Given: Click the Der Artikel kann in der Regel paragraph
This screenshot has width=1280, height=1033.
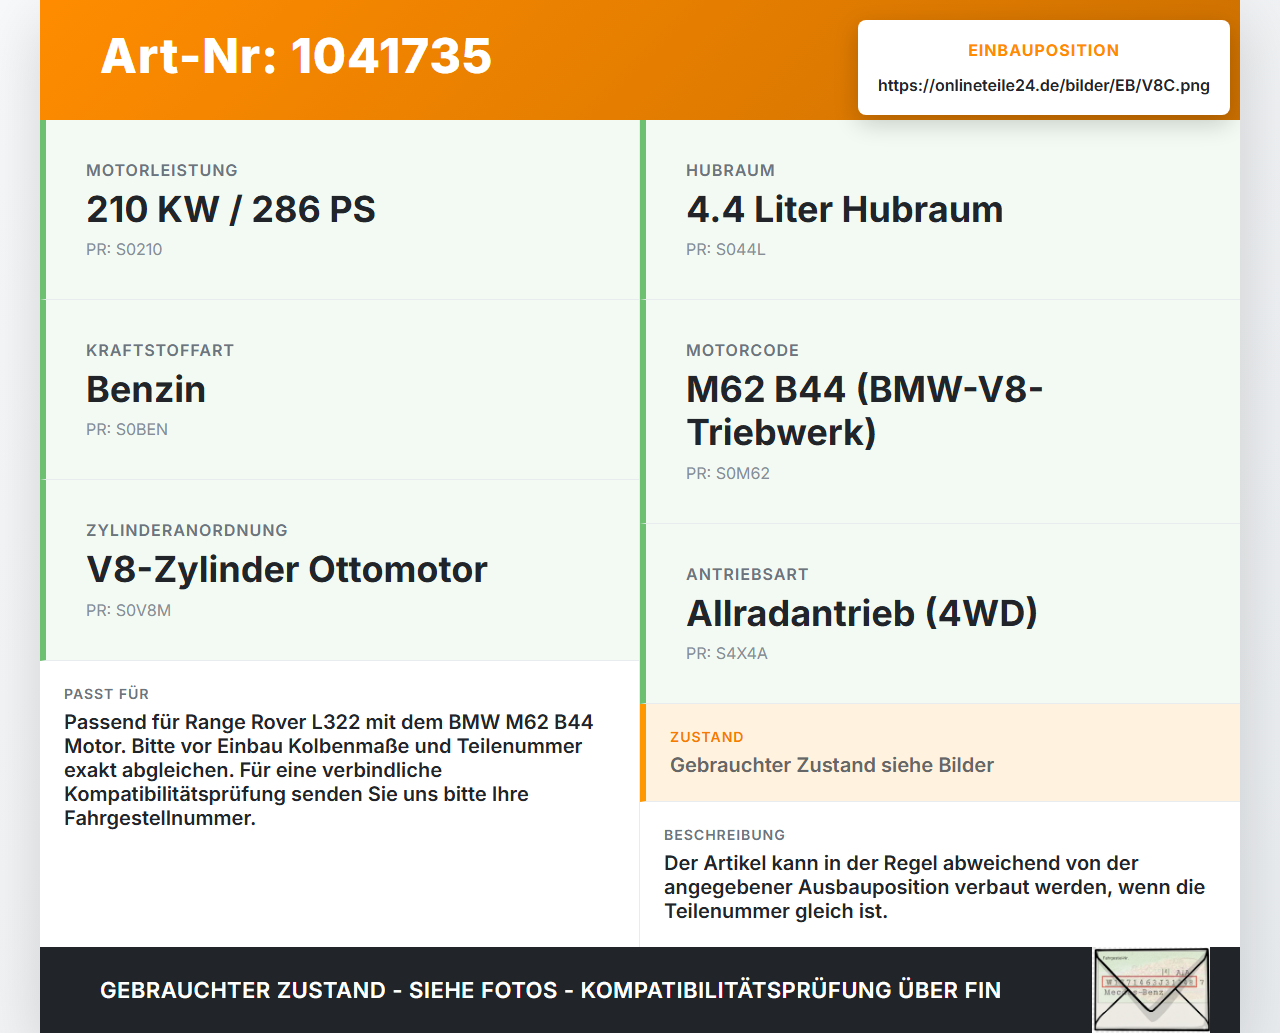Looking at the screenshot, I should pyautogui.click(x=934, y=887).
